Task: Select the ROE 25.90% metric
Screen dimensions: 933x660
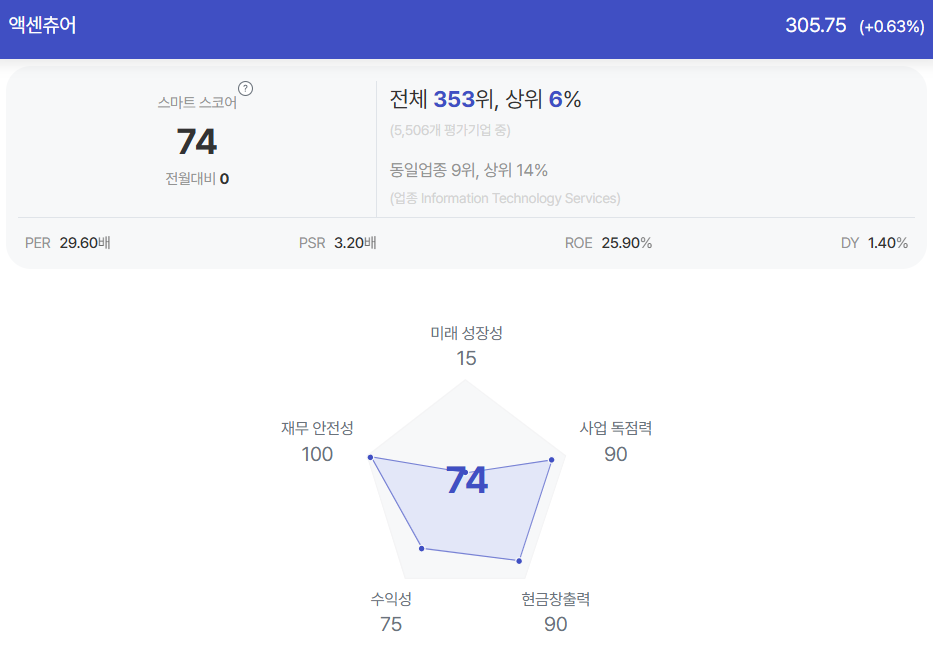Action: tap(608, 243)
